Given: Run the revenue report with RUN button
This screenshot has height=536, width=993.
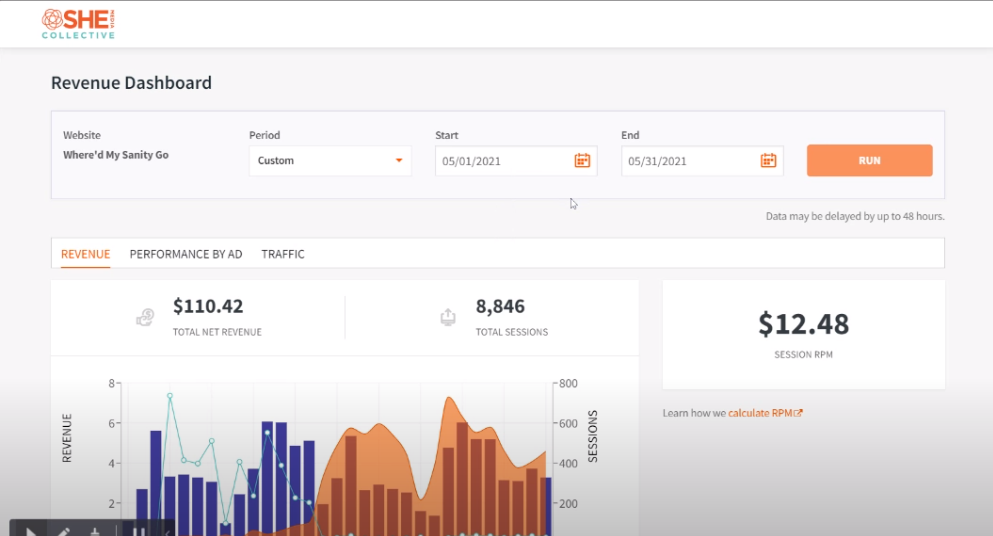Looking at the screenshot, I should tap(870, 160).
